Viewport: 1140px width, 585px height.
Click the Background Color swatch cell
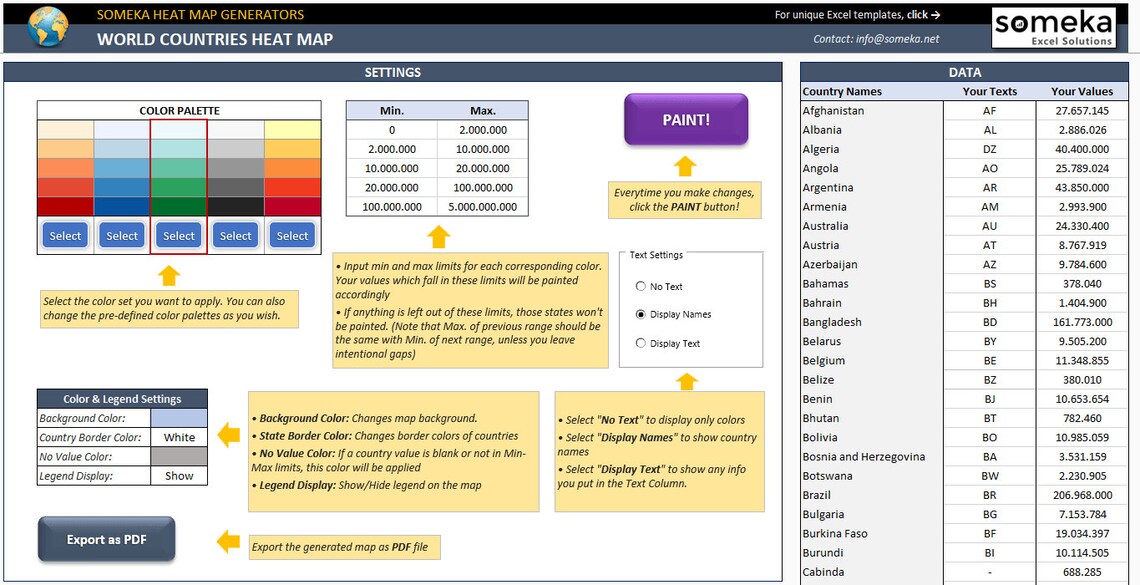click(x=179, y=418)
